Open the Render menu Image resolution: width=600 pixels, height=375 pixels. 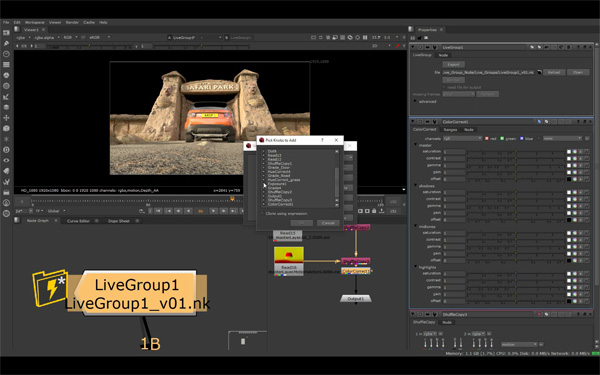click(72, 23)
